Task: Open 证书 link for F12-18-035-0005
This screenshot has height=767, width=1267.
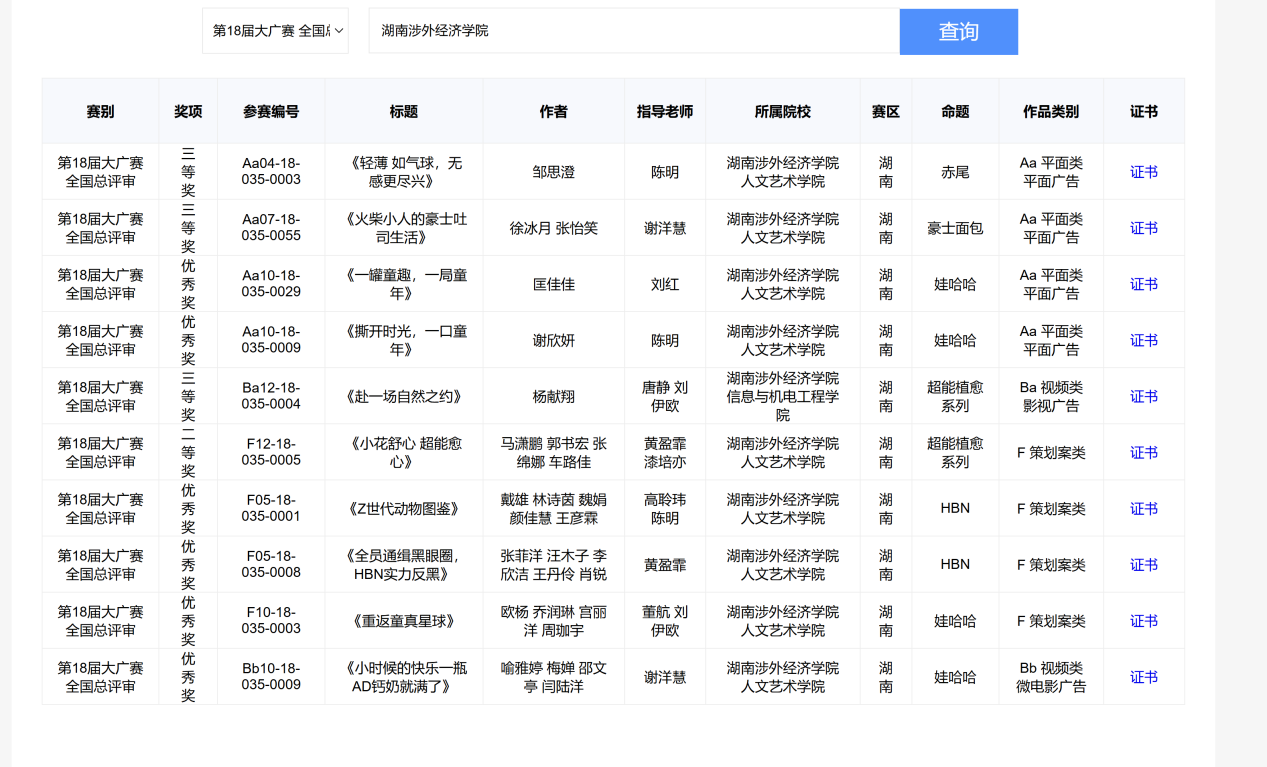Action: [x=1144, y=452]
